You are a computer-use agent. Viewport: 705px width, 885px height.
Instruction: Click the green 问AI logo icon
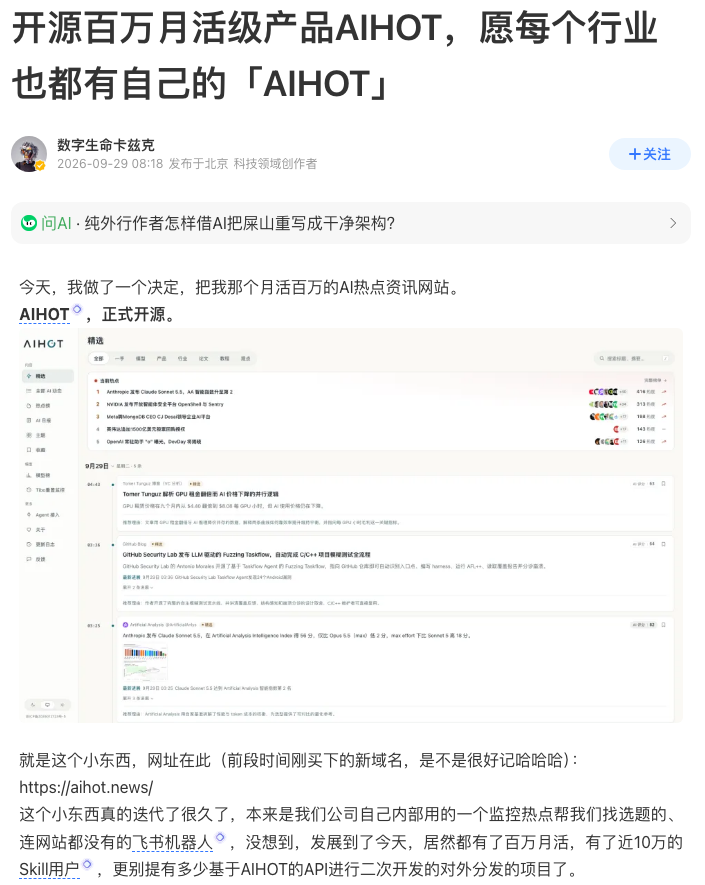[28, 224]
